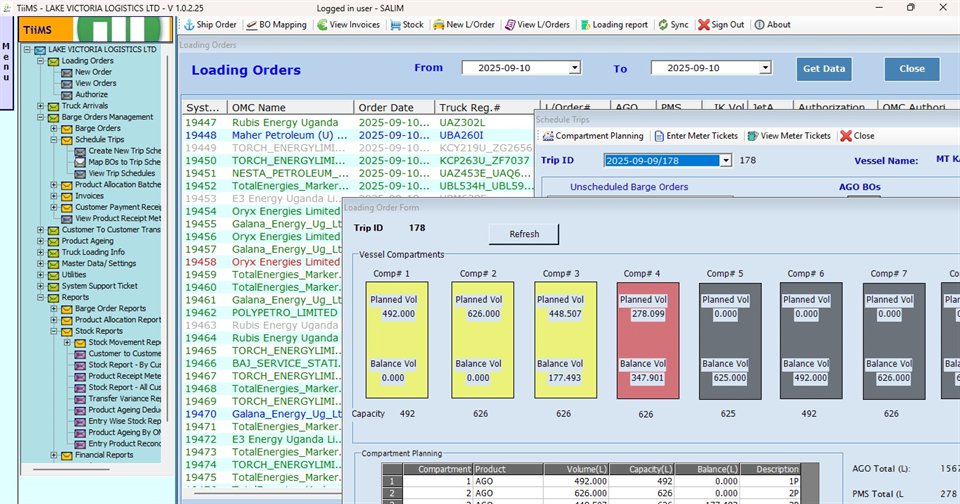Collapse the Loading Orders tree node

40,61
